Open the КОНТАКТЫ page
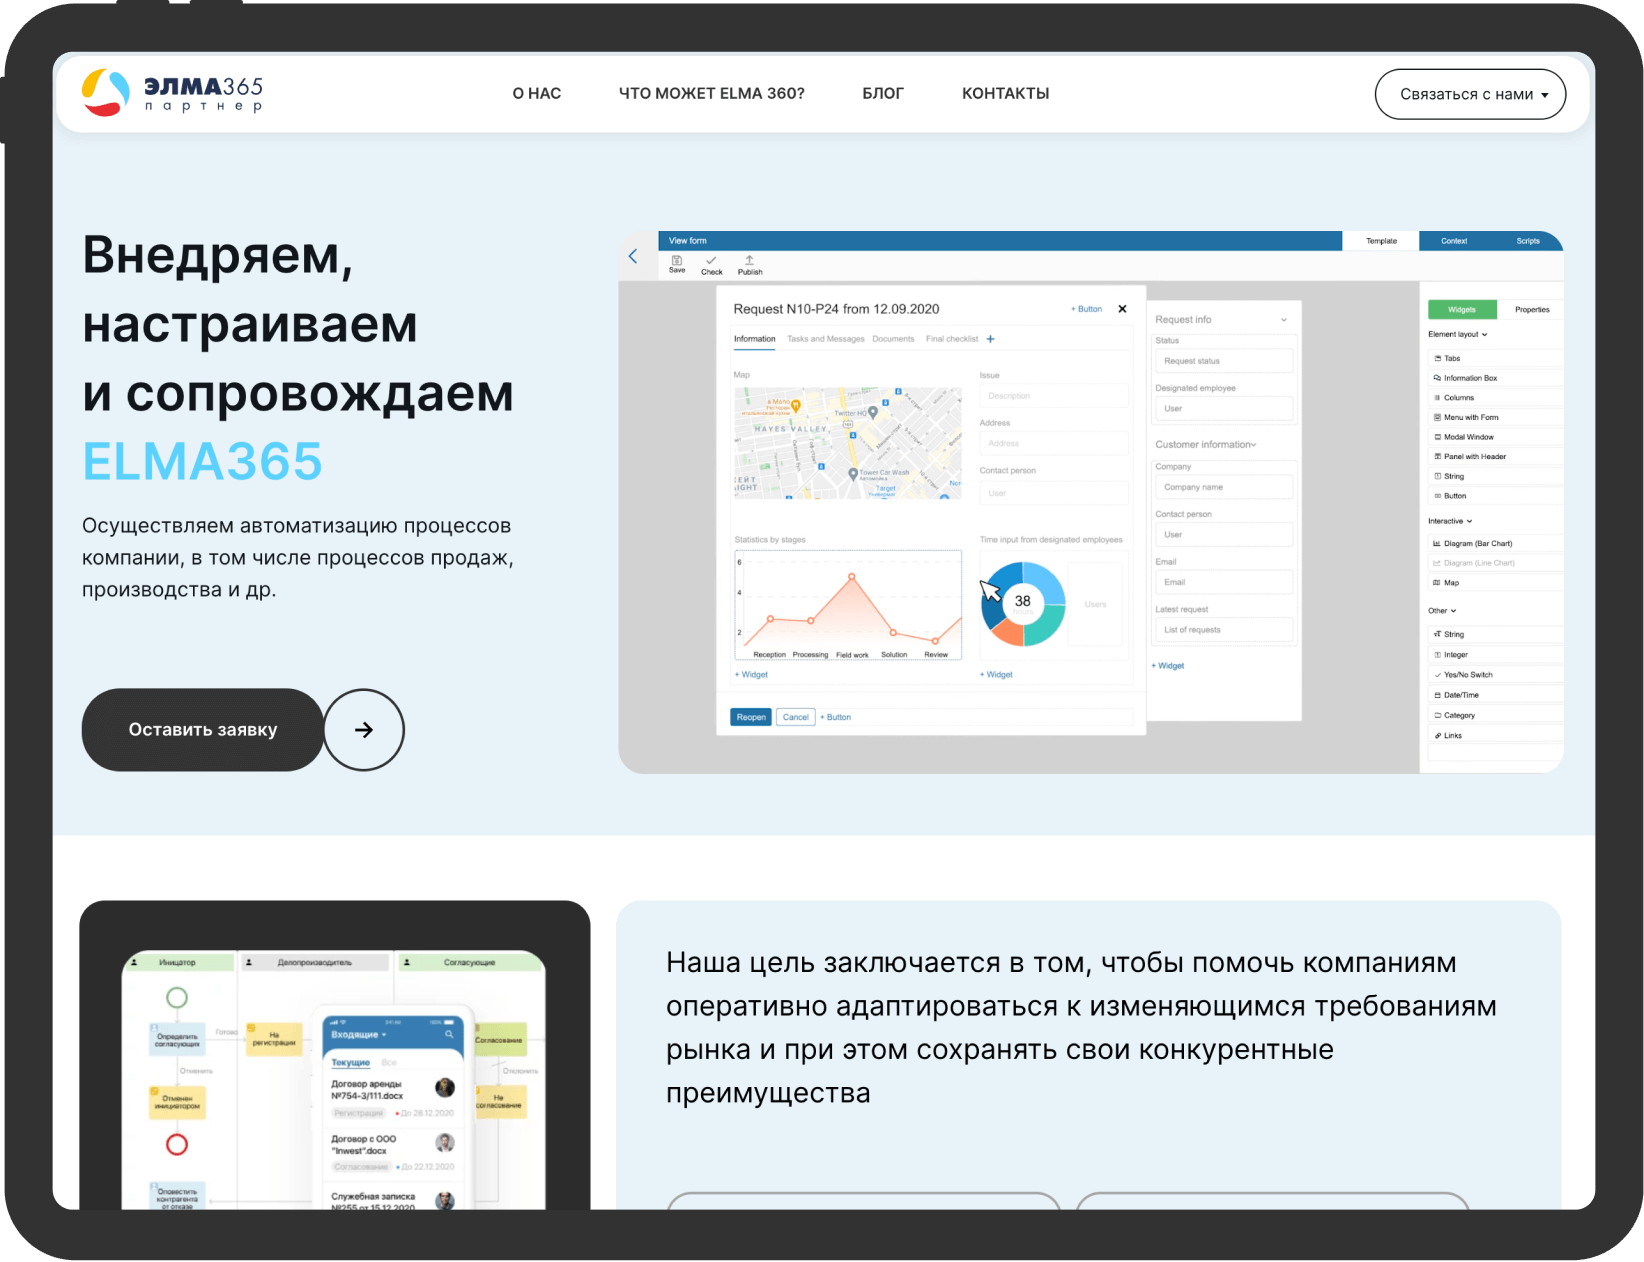The width and height of the screenshot is (1644, 1262). coord(1006,93)
